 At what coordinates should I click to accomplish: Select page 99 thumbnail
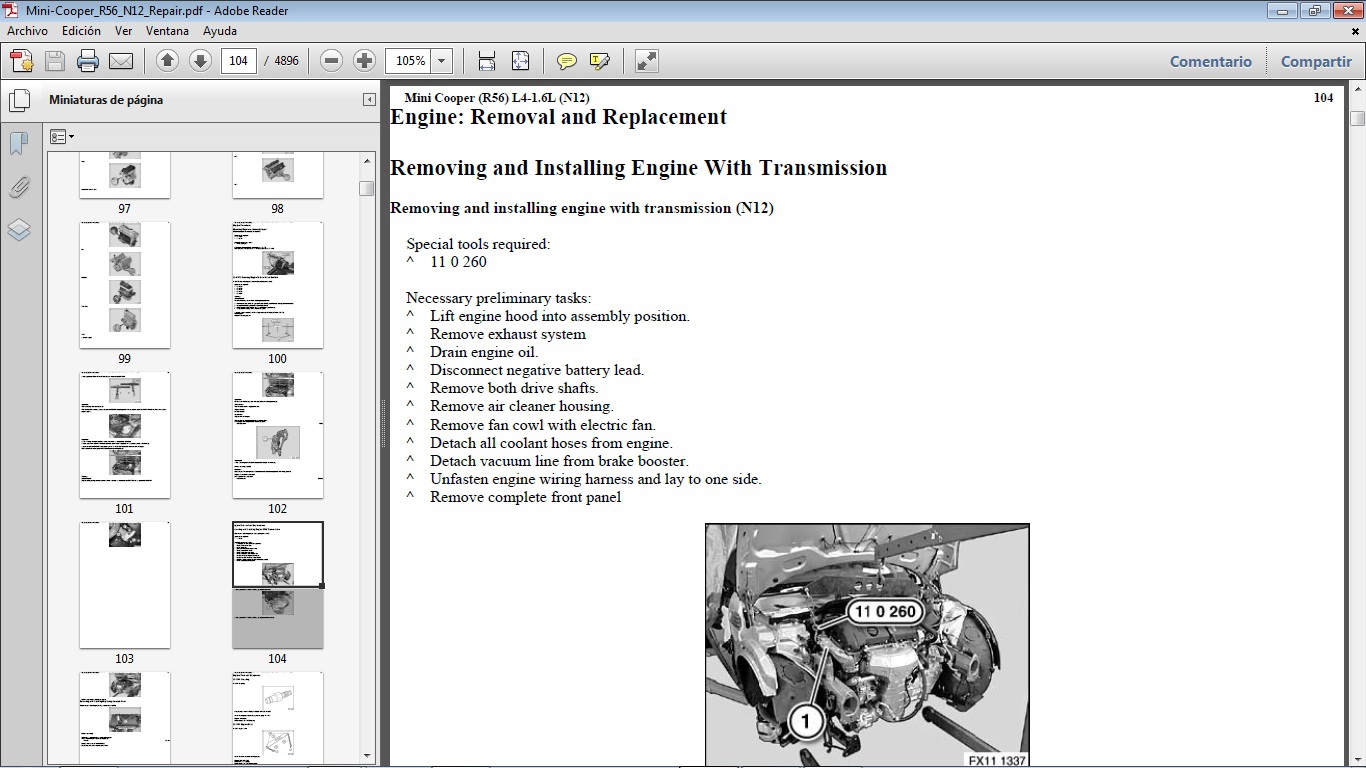click(125, 285)
